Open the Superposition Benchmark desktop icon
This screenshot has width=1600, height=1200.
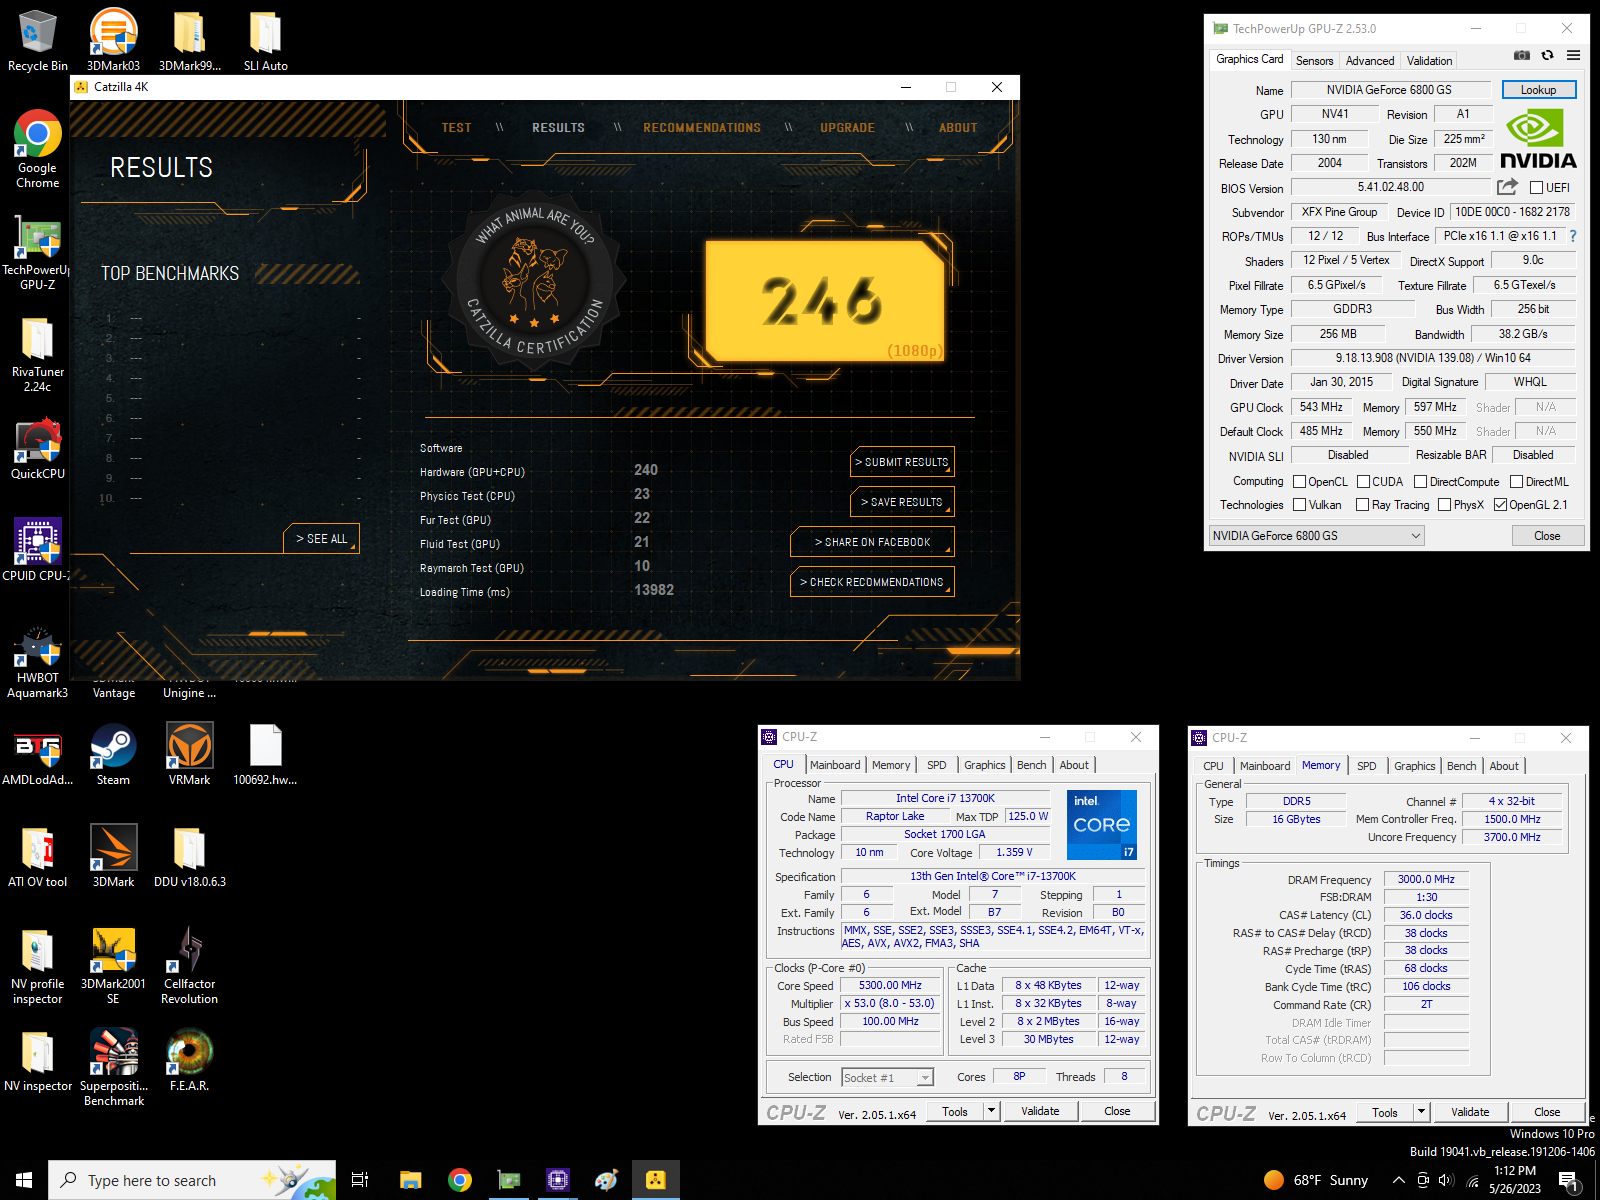(113, 1067)
